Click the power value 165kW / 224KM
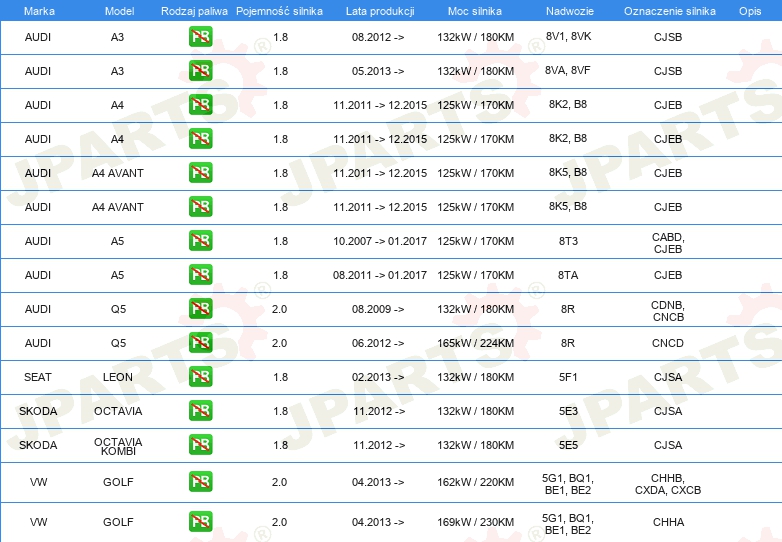The width and height of the screenshot is (782, 542). [x=476, y=343]
